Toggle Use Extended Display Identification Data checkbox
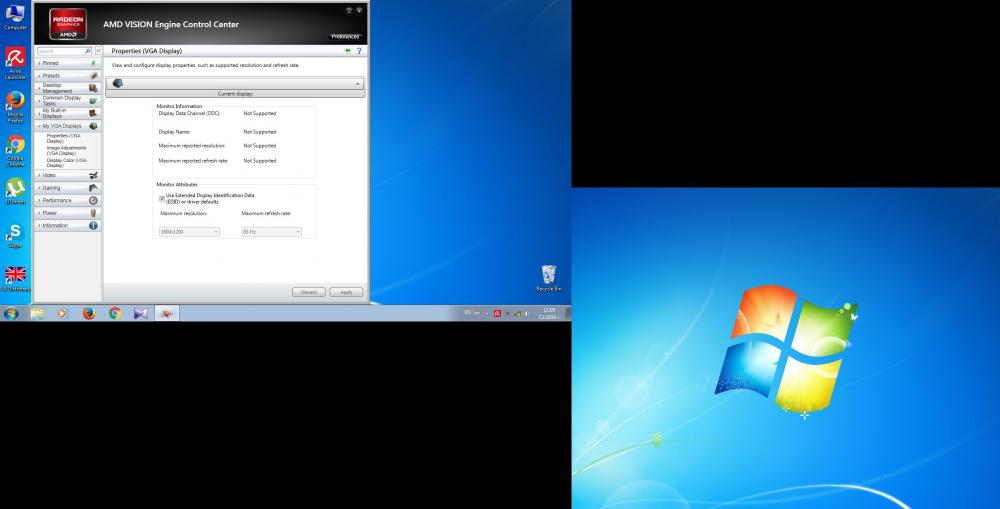This screenshot has height=509, width=1000. click(162, 198)
